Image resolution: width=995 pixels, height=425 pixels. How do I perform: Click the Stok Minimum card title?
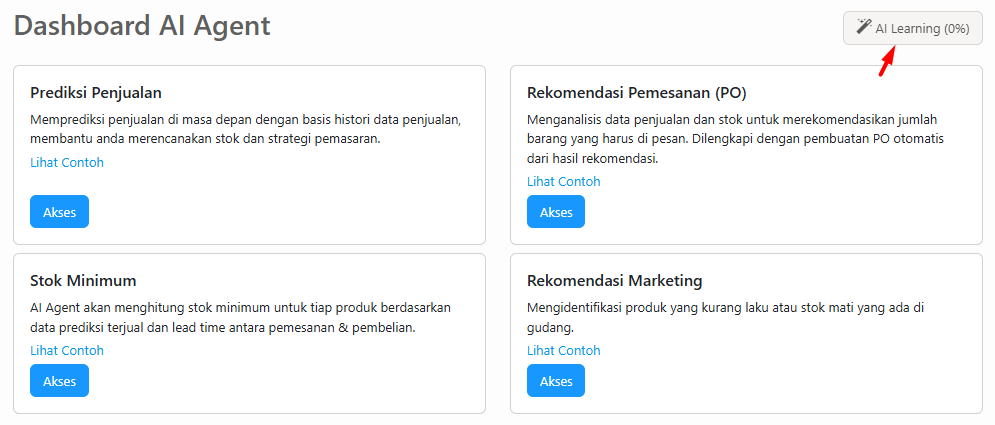[83, 280]
